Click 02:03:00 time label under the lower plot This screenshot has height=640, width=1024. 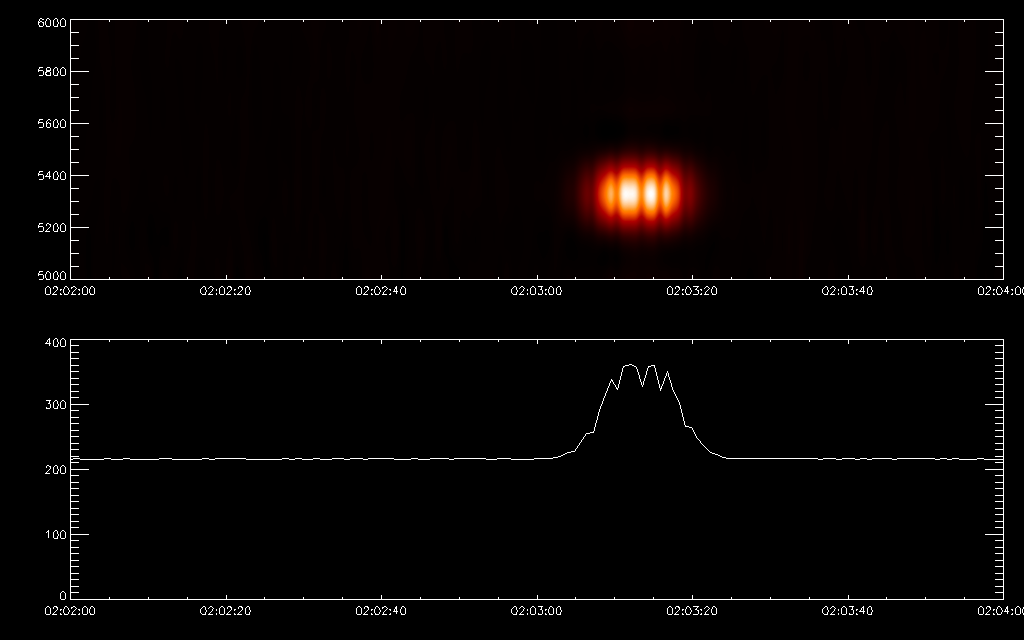(x=537, y=608)
